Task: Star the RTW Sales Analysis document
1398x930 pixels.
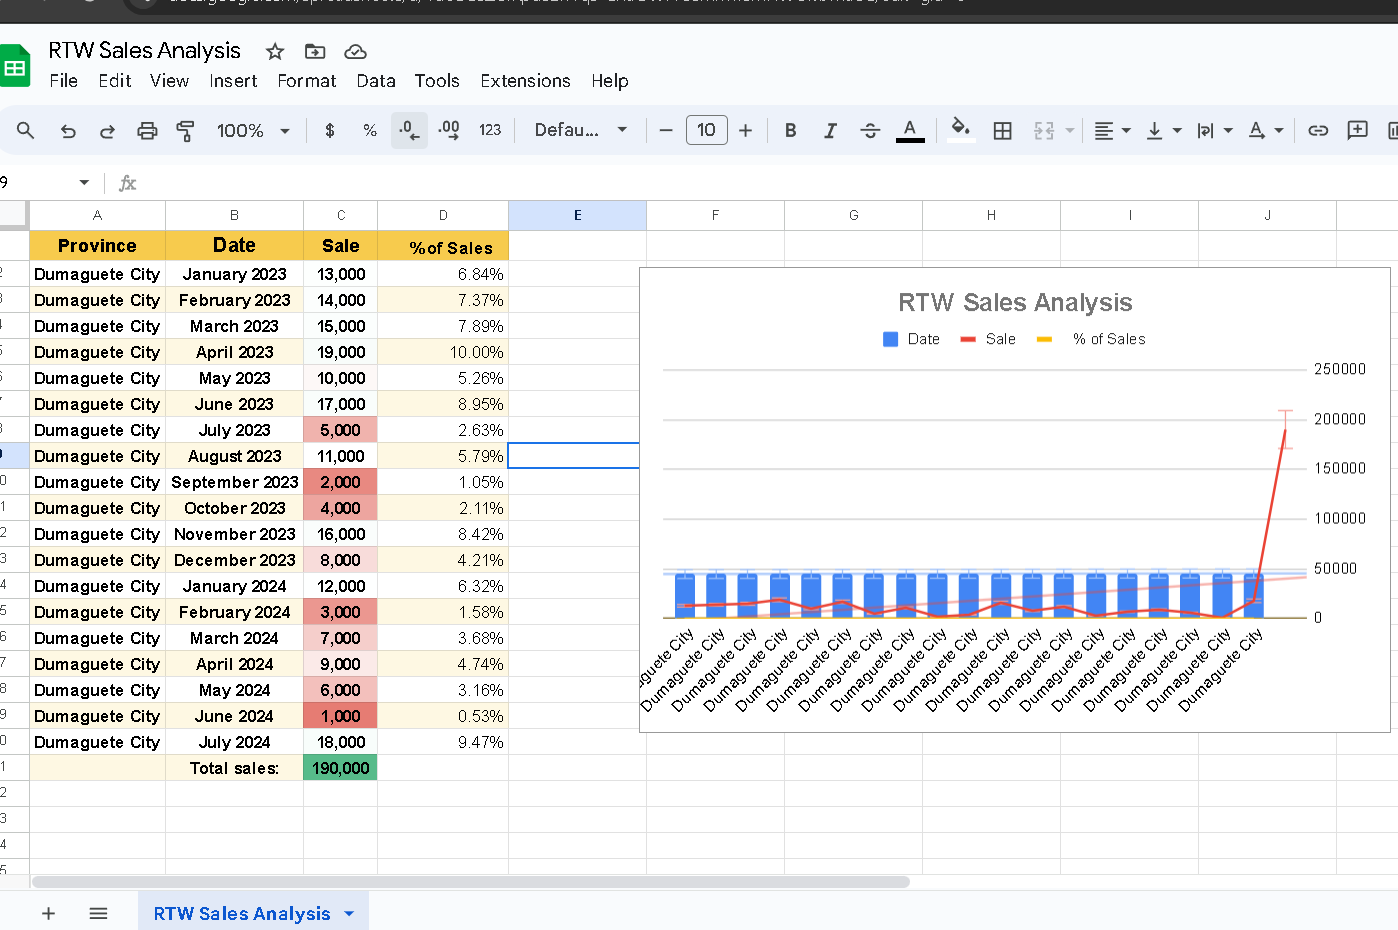Action: tap(275, 51)
